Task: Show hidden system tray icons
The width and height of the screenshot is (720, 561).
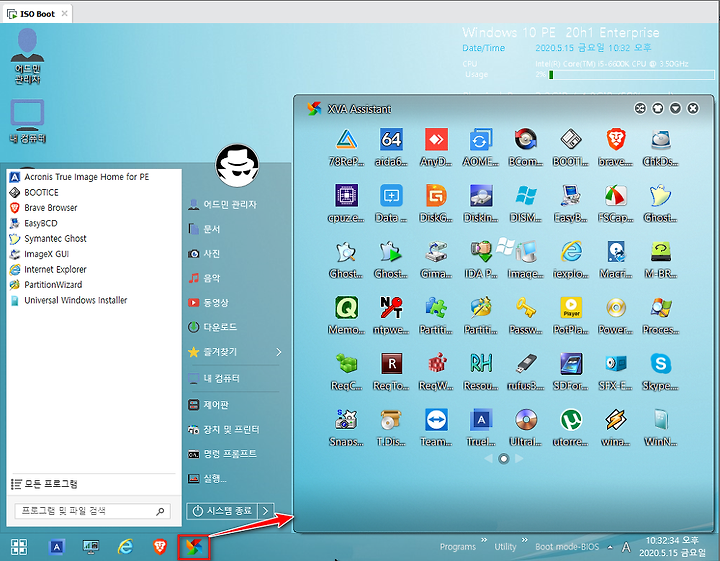Action: point(610,547)
